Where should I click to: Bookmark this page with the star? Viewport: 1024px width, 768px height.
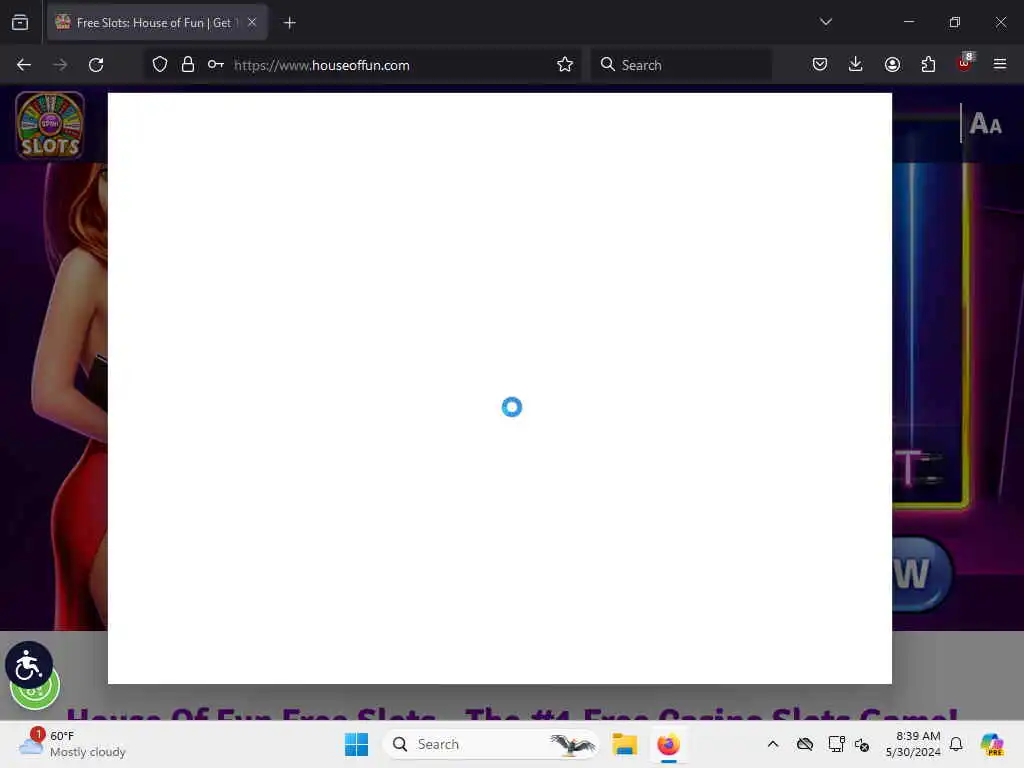(565, 64)
